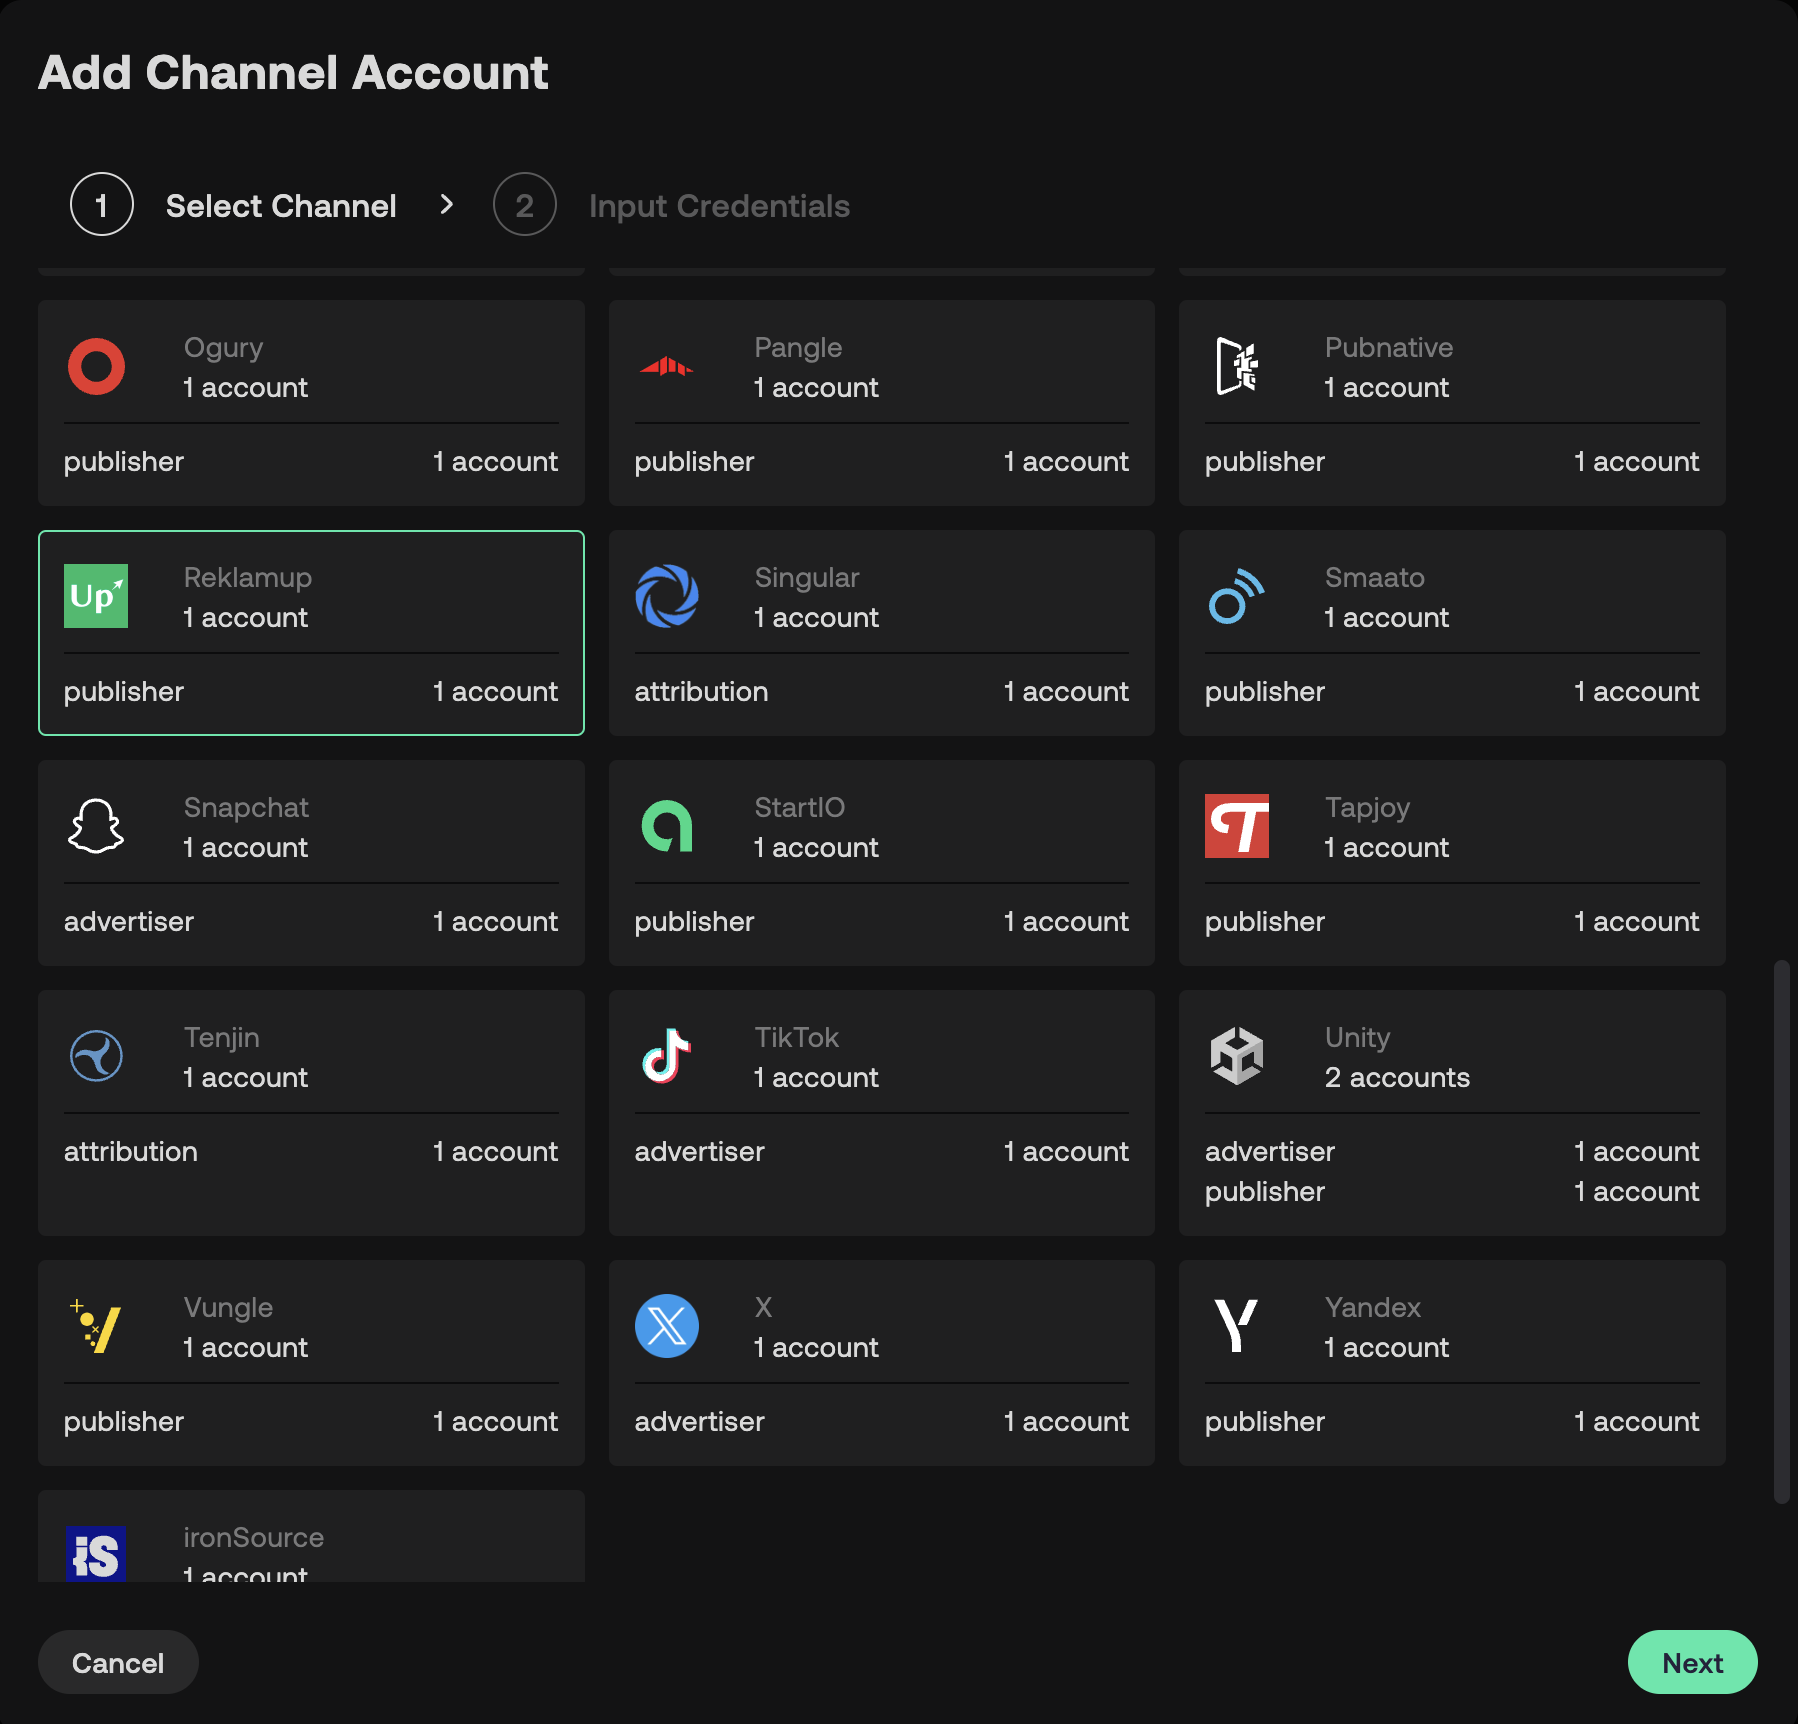The height and width of the screenshot is (1724, 1798).
Task: Click Singular's attribution row
Action: point(882,692)
